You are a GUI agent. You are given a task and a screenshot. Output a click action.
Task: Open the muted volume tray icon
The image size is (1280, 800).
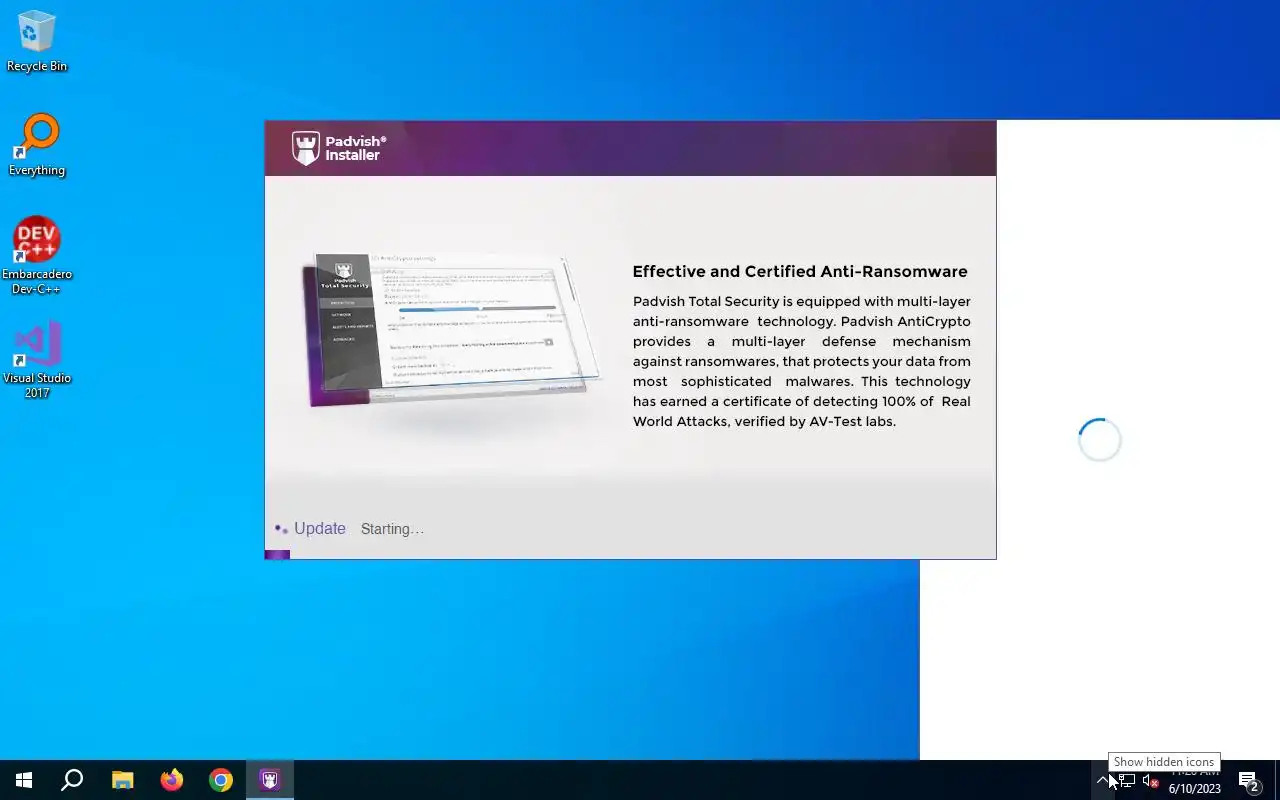(1150, 781)
